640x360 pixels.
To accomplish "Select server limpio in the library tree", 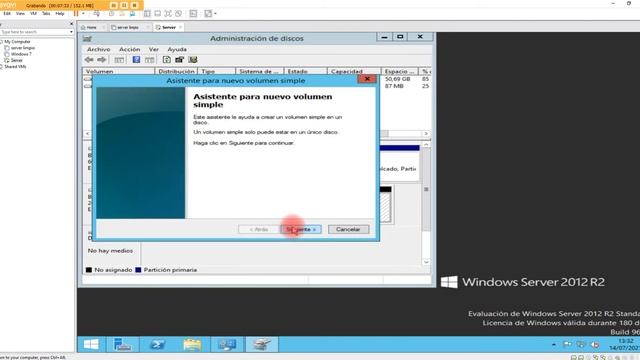I will click(x=22, y=48).
